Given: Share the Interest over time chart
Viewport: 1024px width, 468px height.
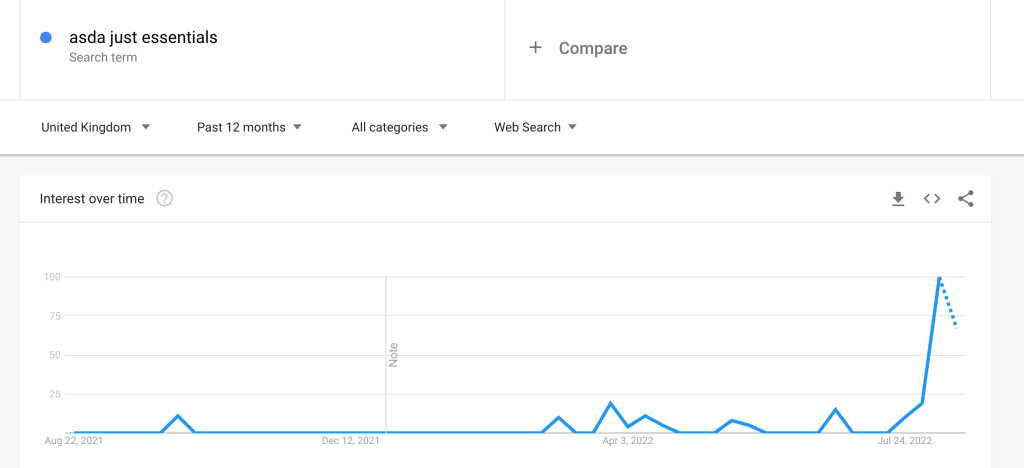Looking at the screenshot, I should pos(966,199).
